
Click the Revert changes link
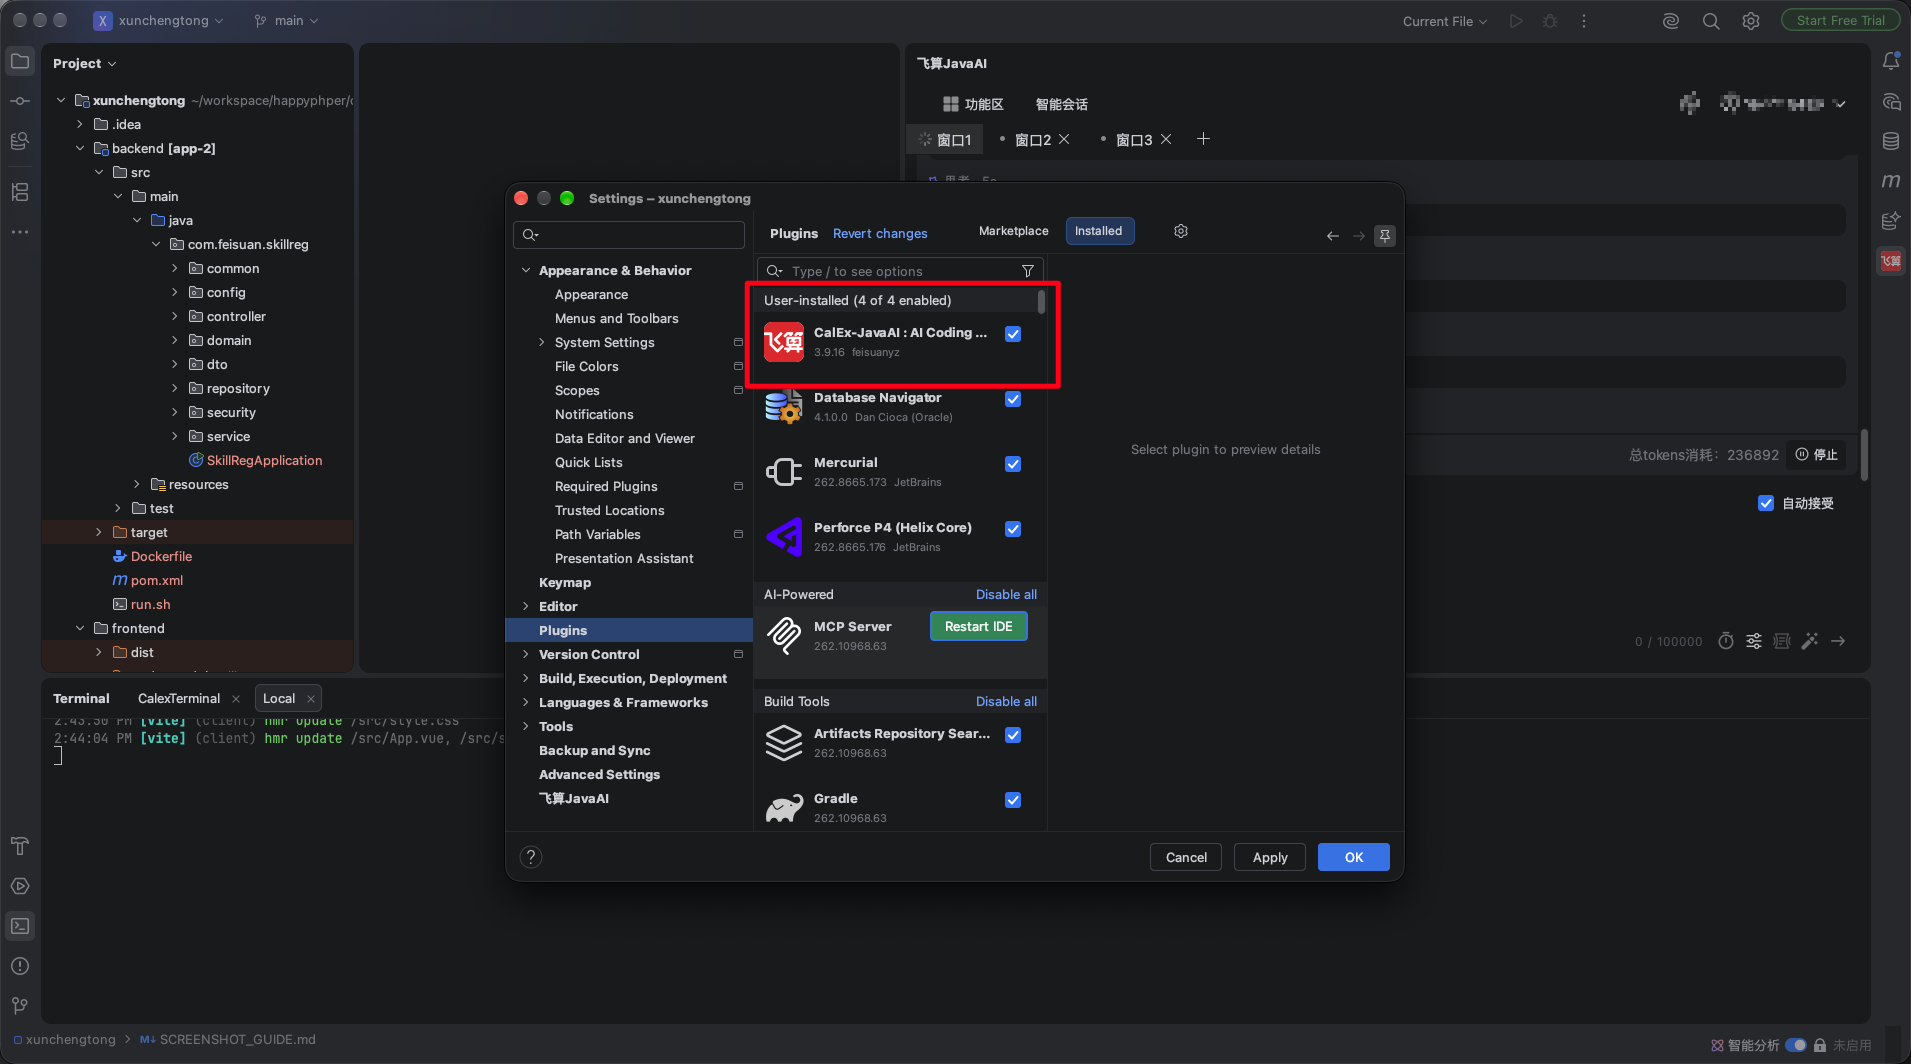(x=880, y=233)
